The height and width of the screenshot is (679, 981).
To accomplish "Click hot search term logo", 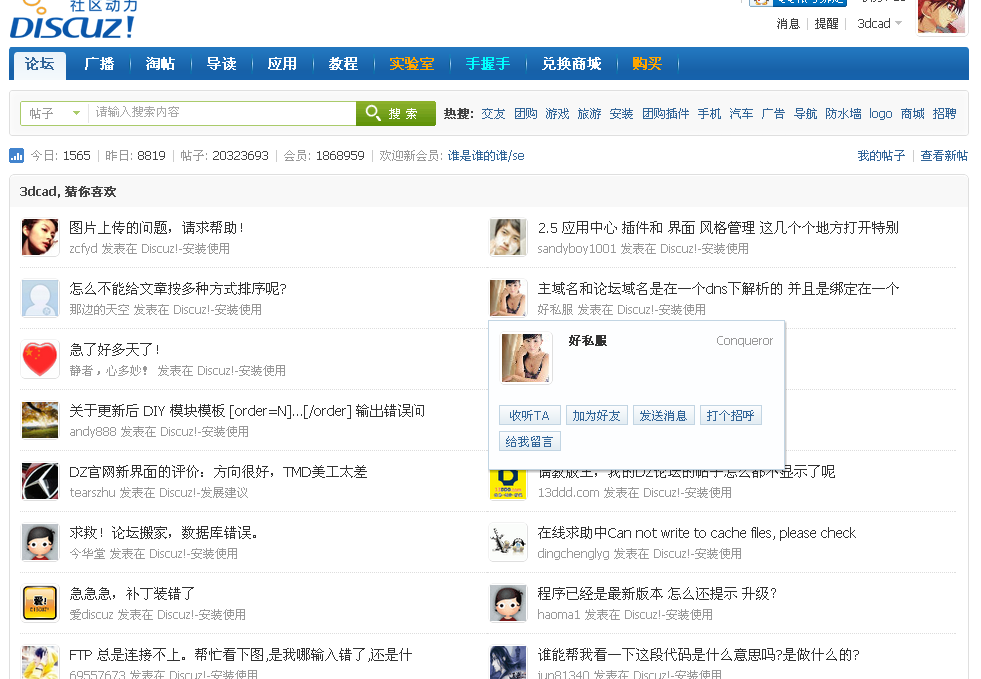I will (881, 114).
